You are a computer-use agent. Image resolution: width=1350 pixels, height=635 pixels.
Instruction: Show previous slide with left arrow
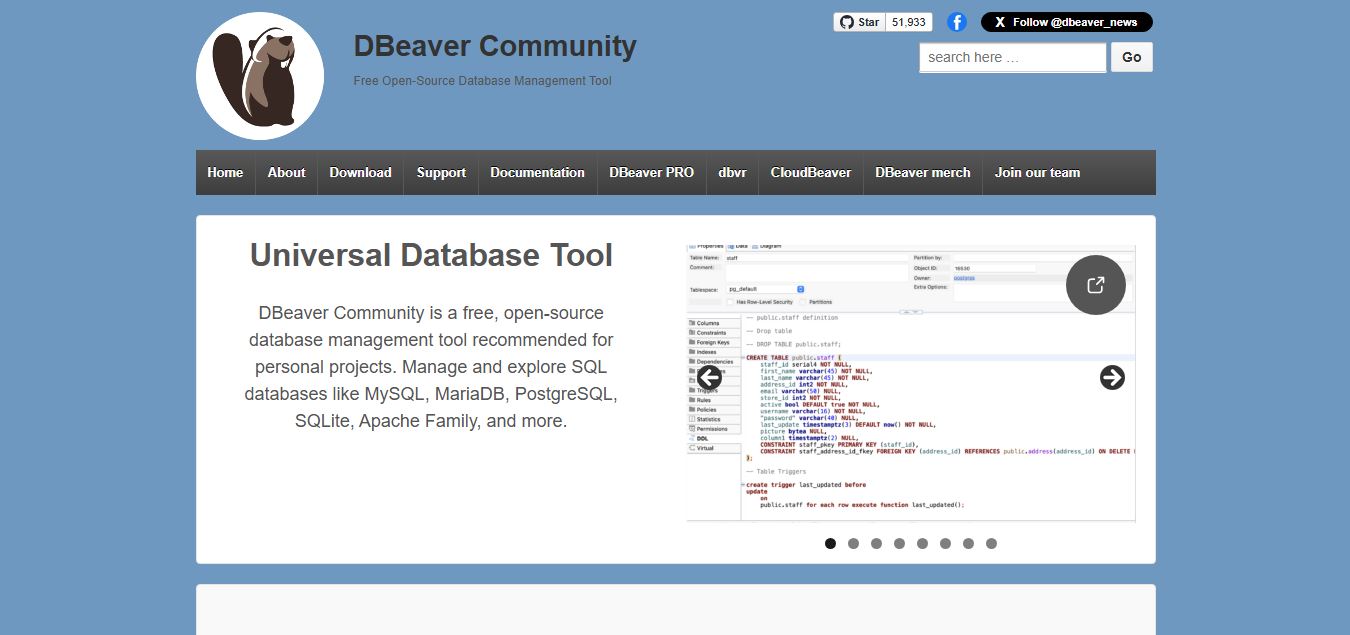tap(709, 377)
